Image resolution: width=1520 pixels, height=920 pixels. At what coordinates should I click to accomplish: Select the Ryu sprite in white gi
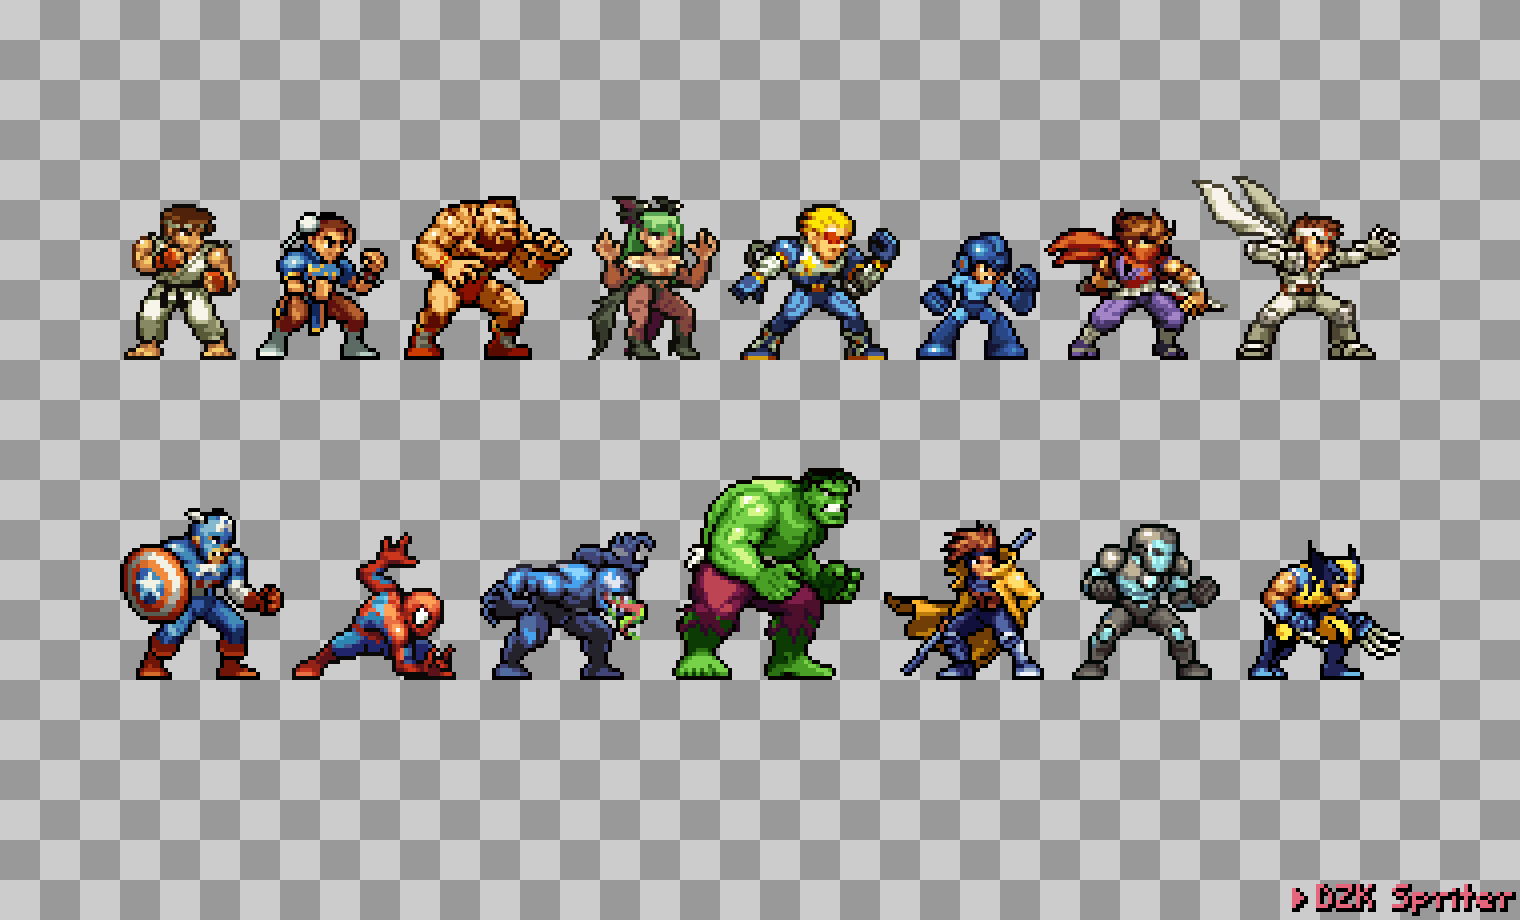click(182, 281)
